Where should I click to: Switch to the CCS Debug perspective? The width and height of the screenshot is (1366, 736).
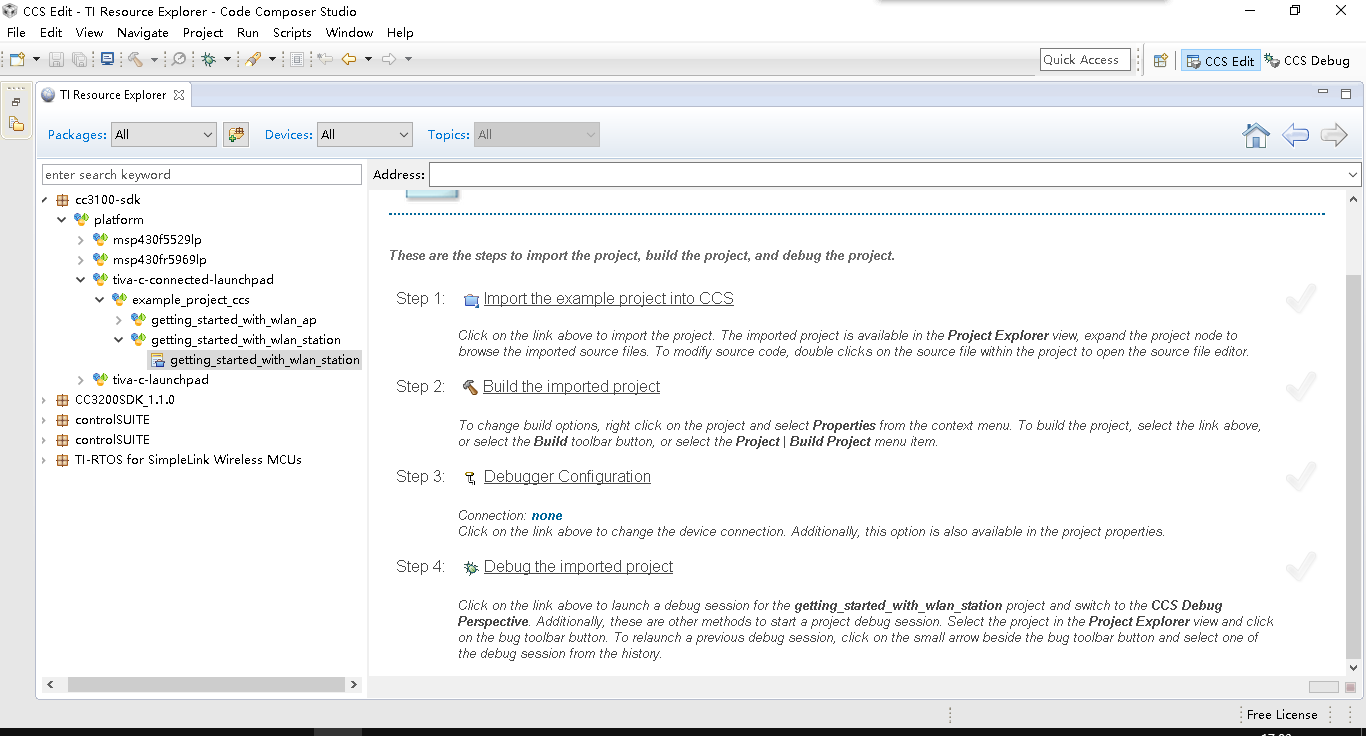pyautogui.click(x=1307, y=60)
